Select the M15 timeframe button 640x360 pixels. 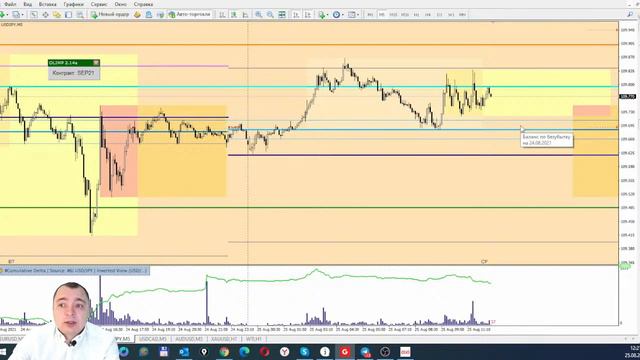click(x=393, y=15)
